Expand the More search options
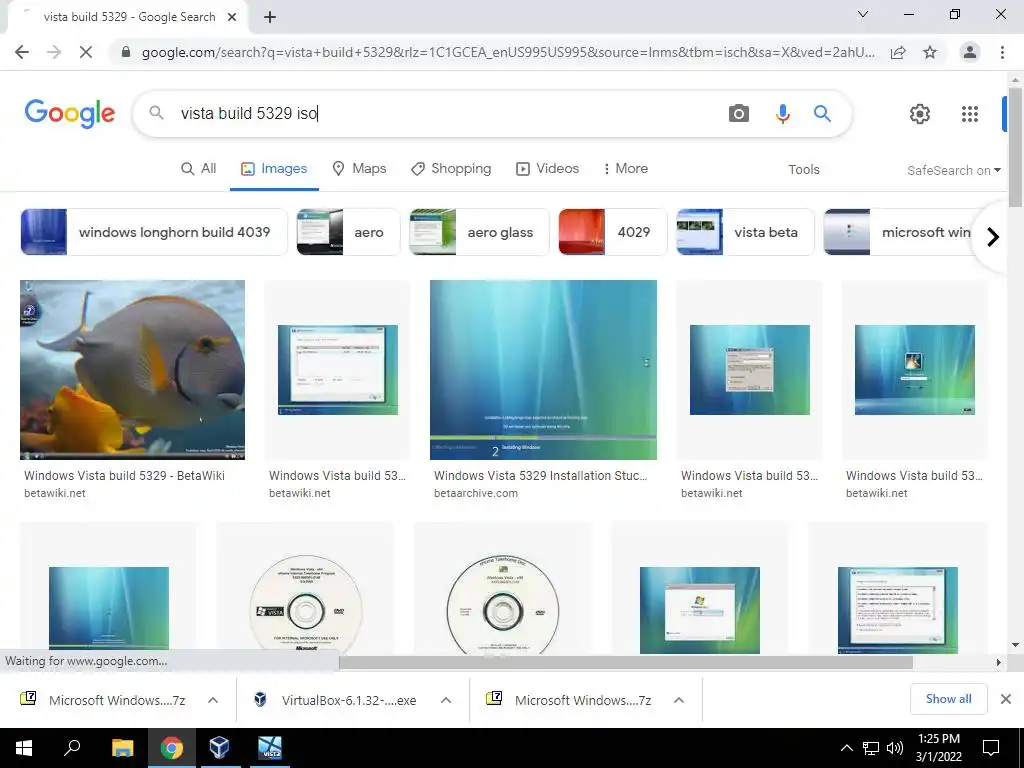 (x=626, y=168)
